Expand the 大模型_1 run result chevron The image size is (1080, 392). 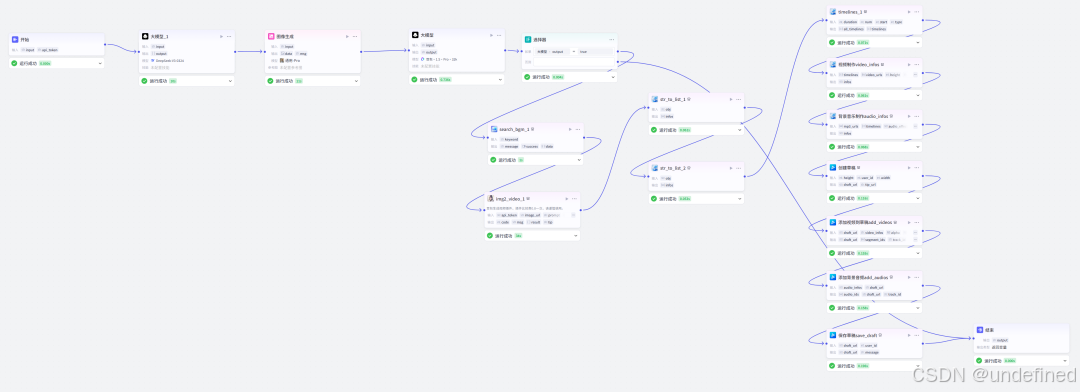pos(230,81)
